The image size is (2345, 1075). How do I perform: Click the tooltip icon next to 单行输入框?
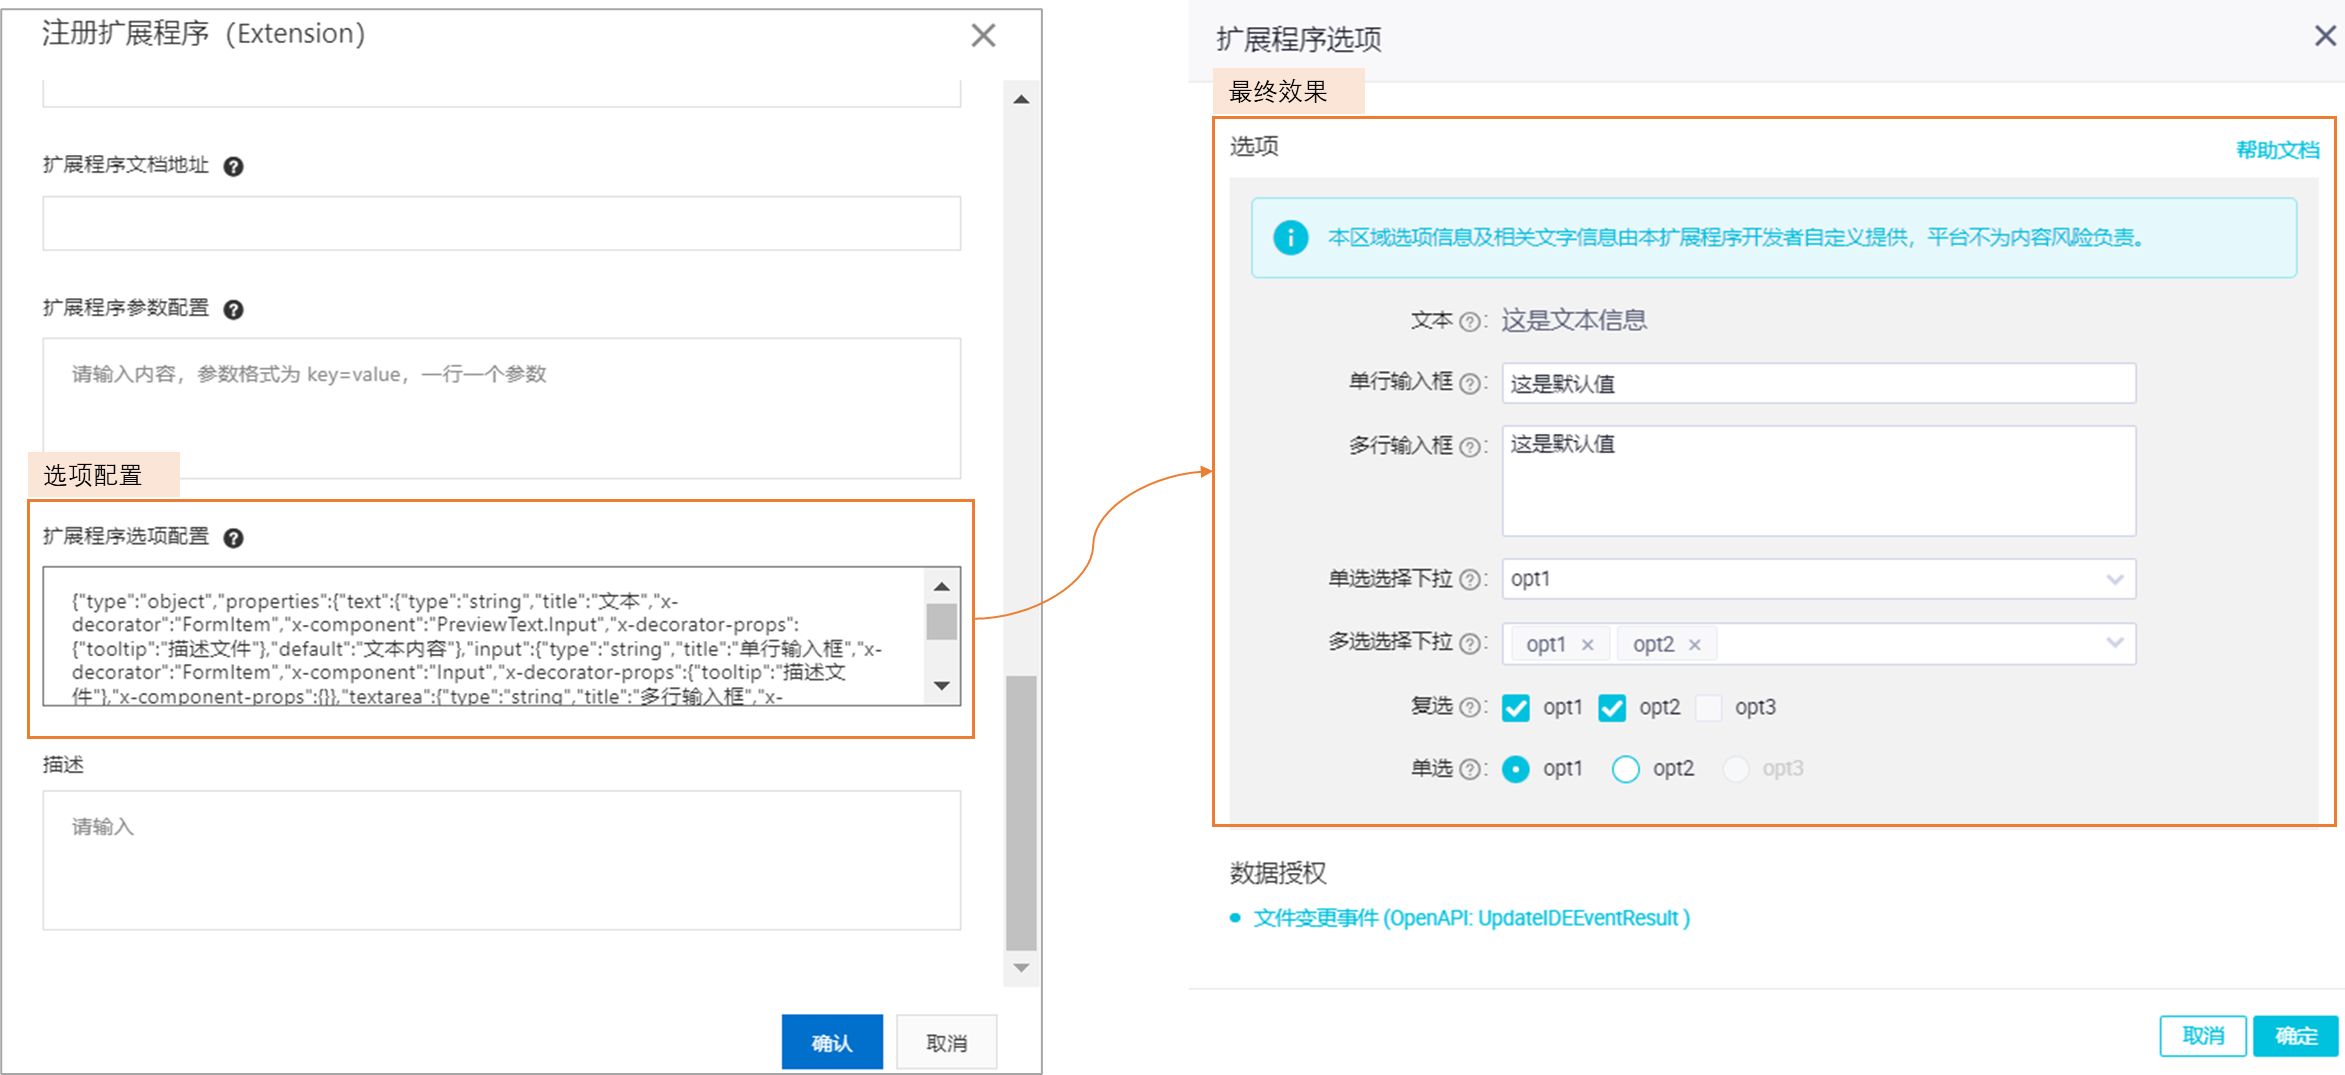1470,384
